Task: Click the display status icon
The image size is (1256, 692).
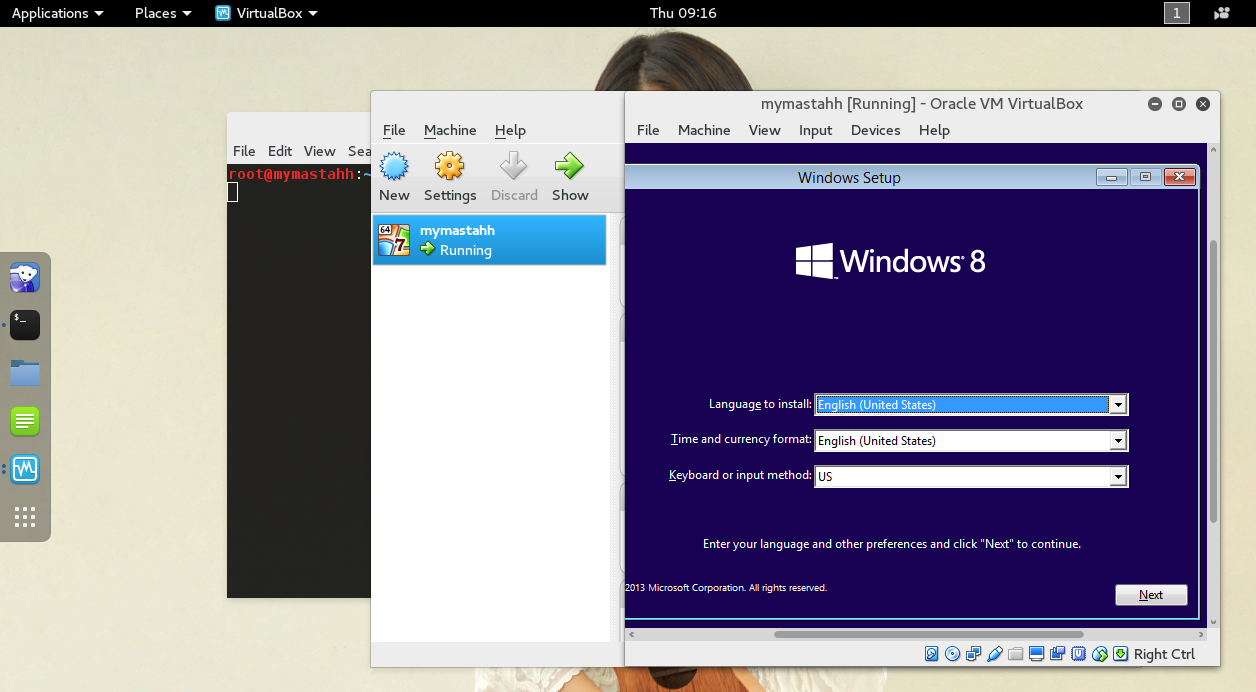Action: pyautogui.click(x=1036, y=654)
